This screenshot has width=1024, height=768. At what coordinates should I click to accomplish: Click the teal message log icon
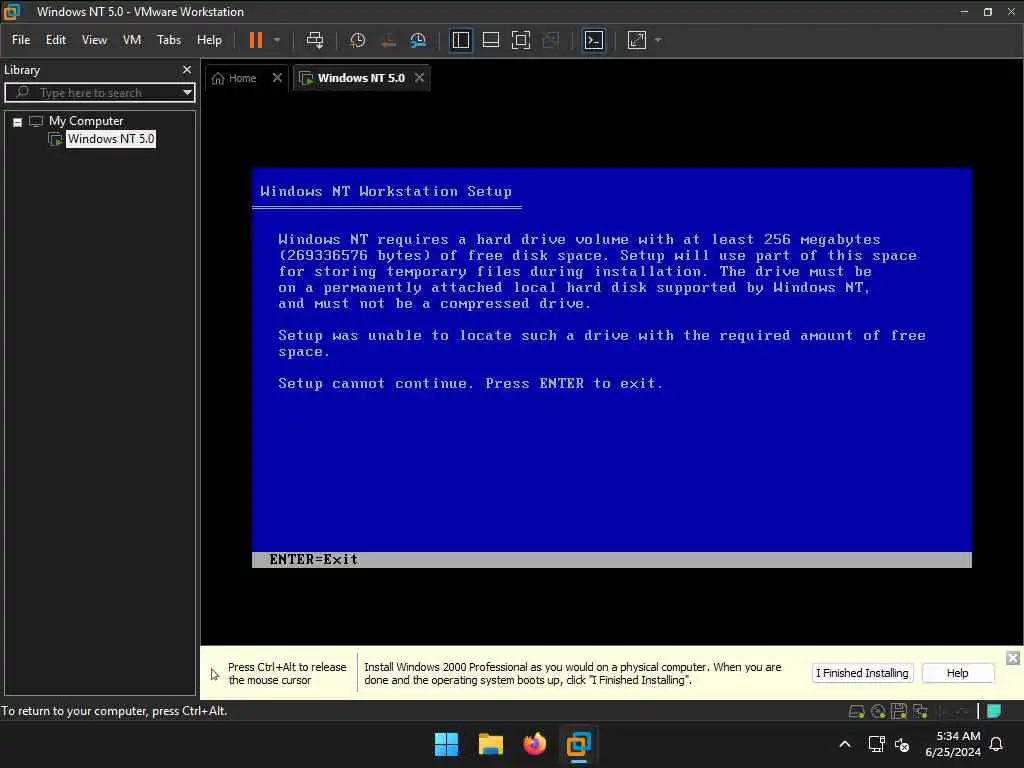click(994, 711)
